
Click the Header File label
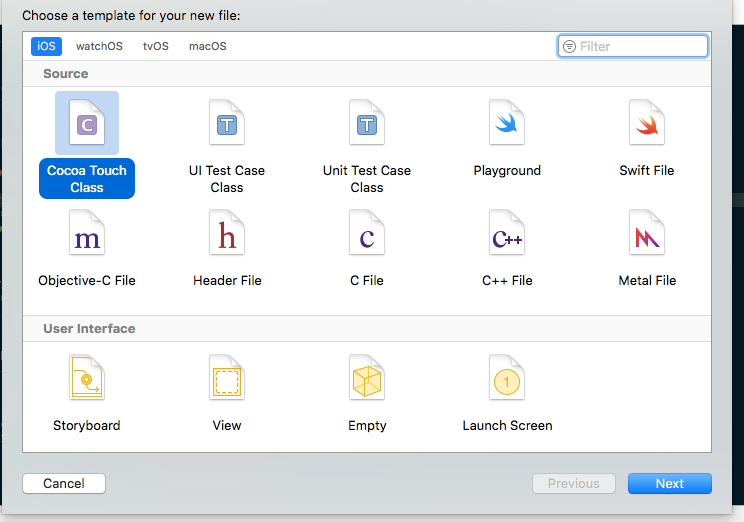227,280
